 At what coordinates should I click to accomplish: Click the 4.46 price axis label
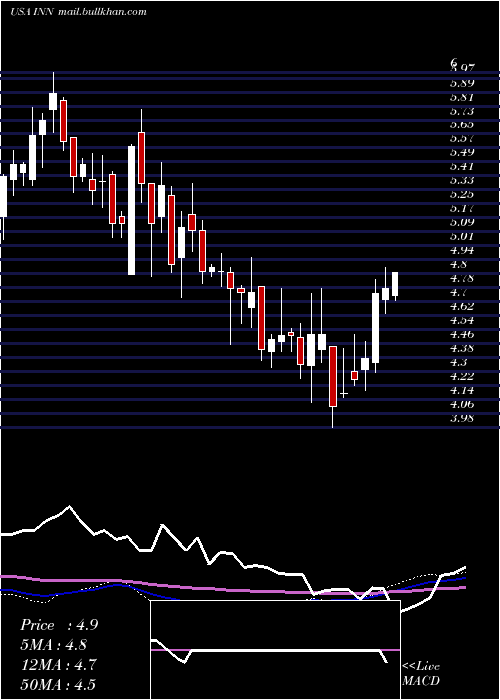[x=462, y=334]
